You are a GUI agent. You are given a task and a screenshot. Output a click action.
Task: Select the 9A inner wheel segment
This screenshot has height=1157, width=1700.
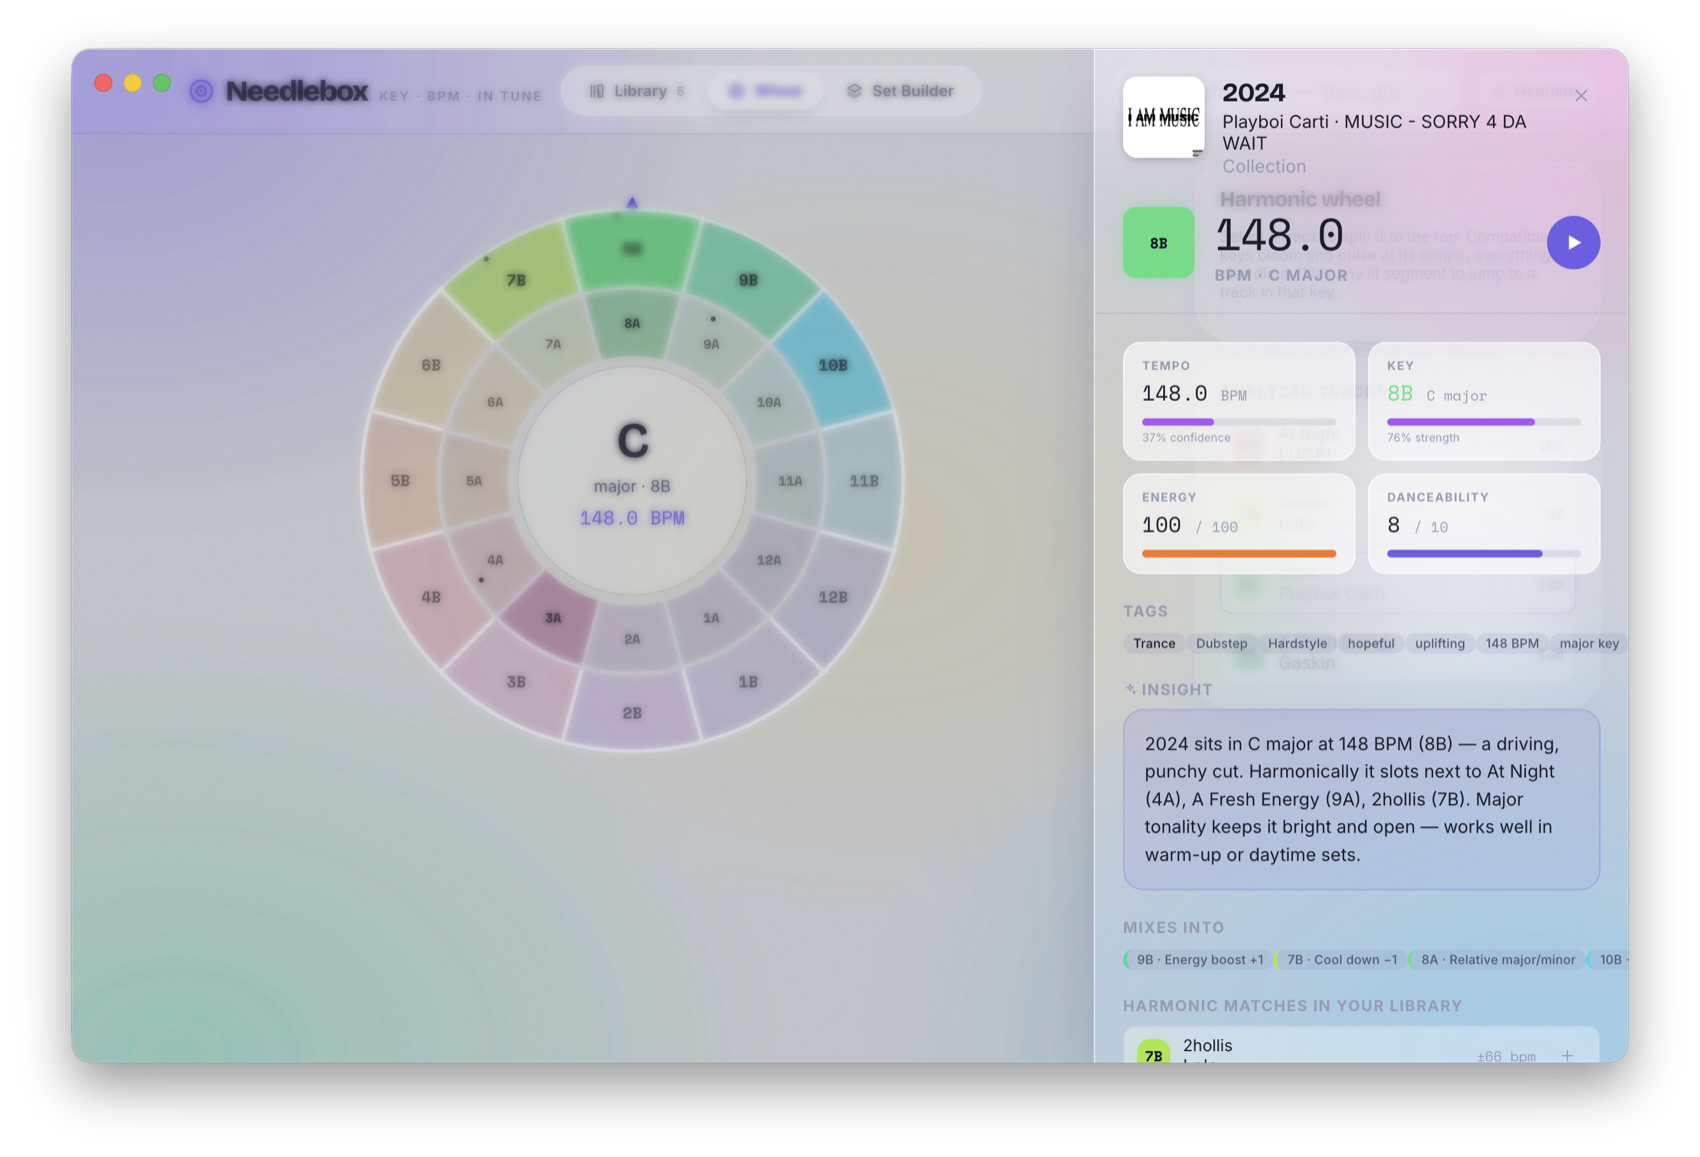coord(711,344)
